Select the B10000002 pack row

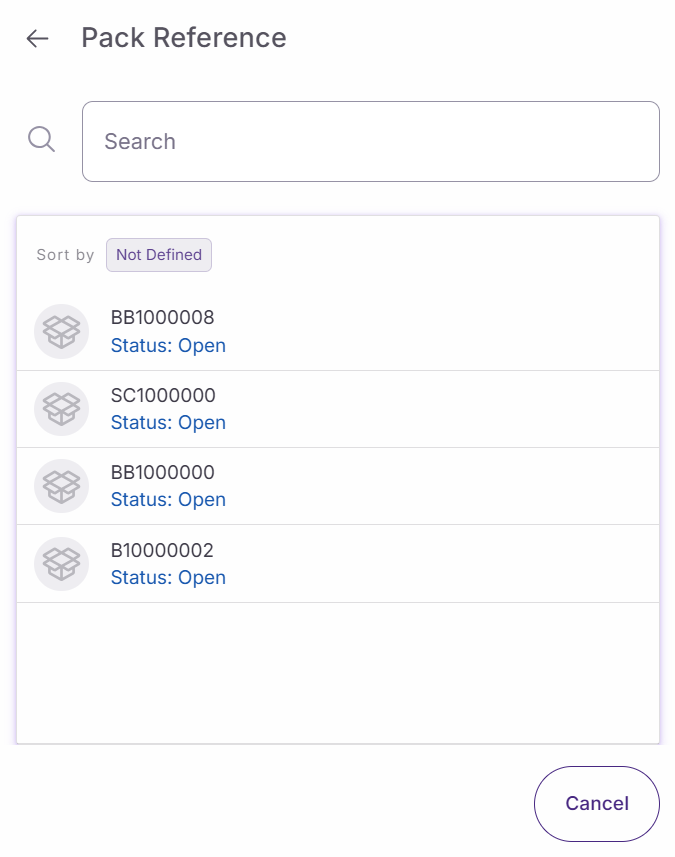pyautogui.click(x=162, y=550)
